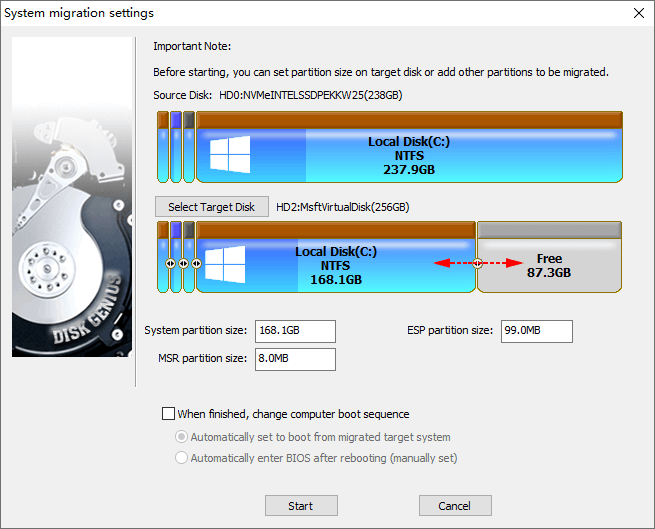Click Windows logo on target disk partition
The height and width of the screenshot is (529, 655).
pyautogui.click(x=225, y=264)
